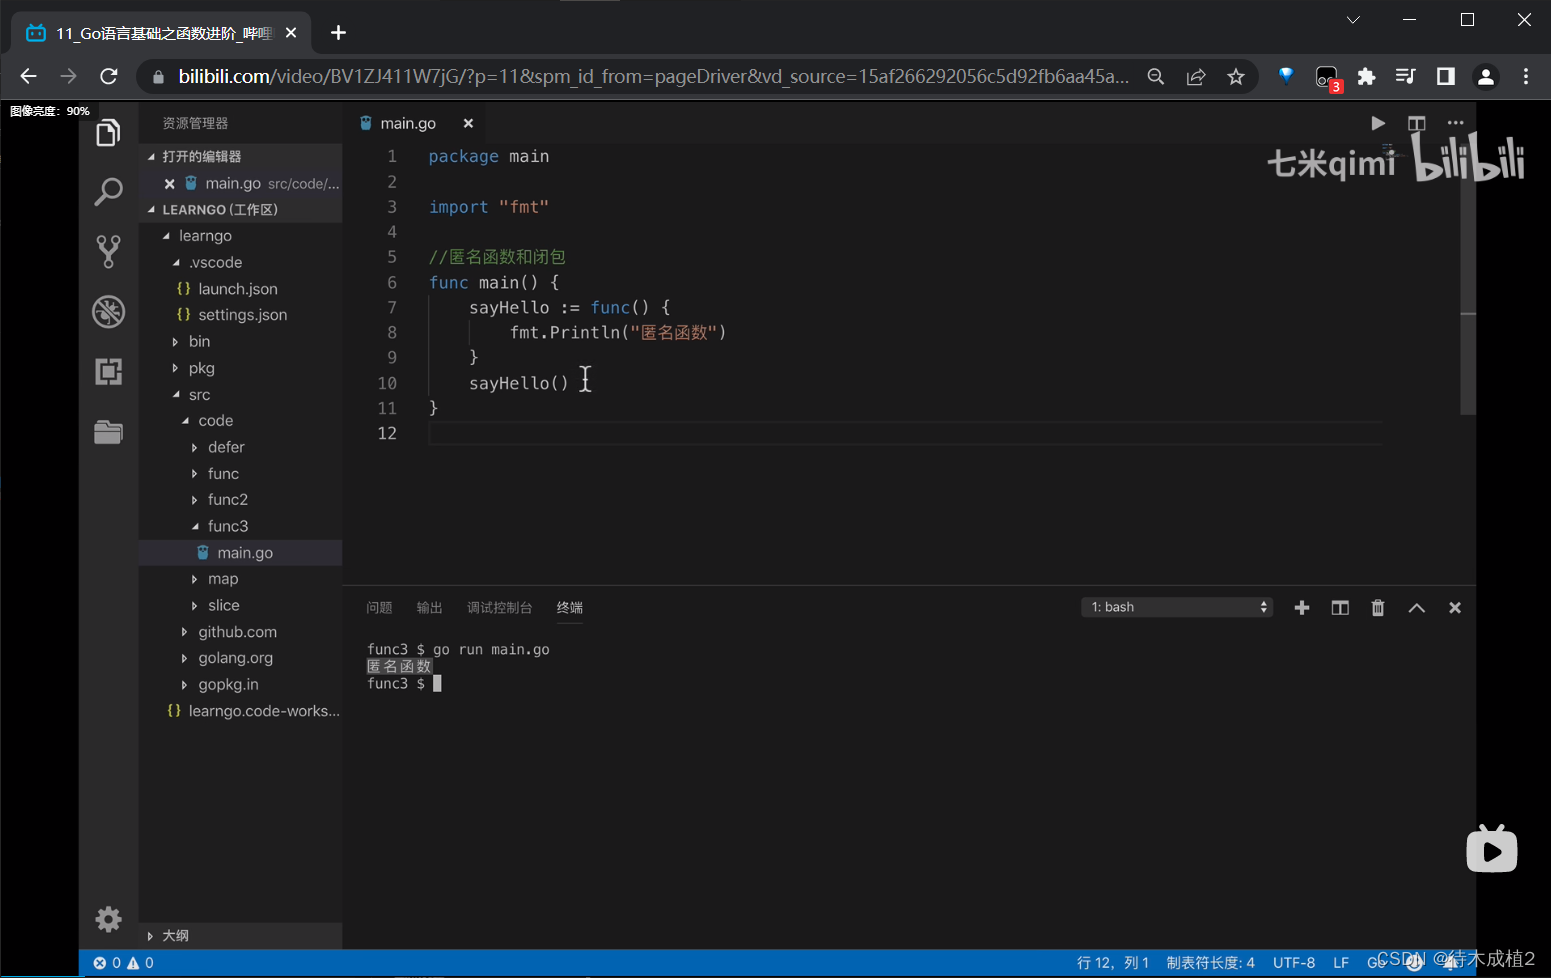Open the browser profile avatar
This screenshot has width=1551, height=978.
[x=1486, y=76]
